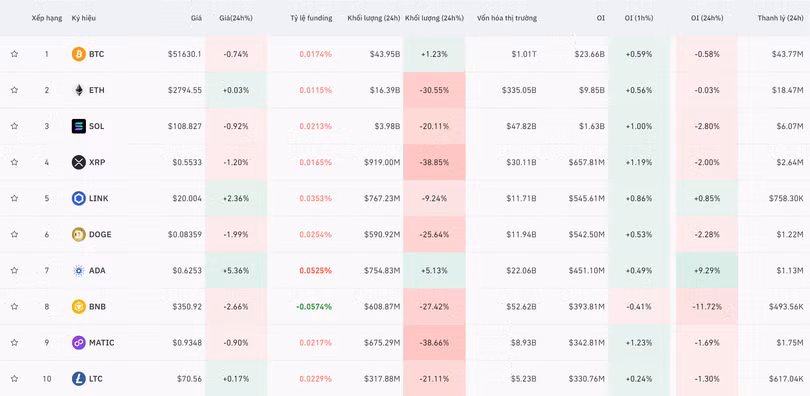Open the BTC symbol link

tap(97, 54)
